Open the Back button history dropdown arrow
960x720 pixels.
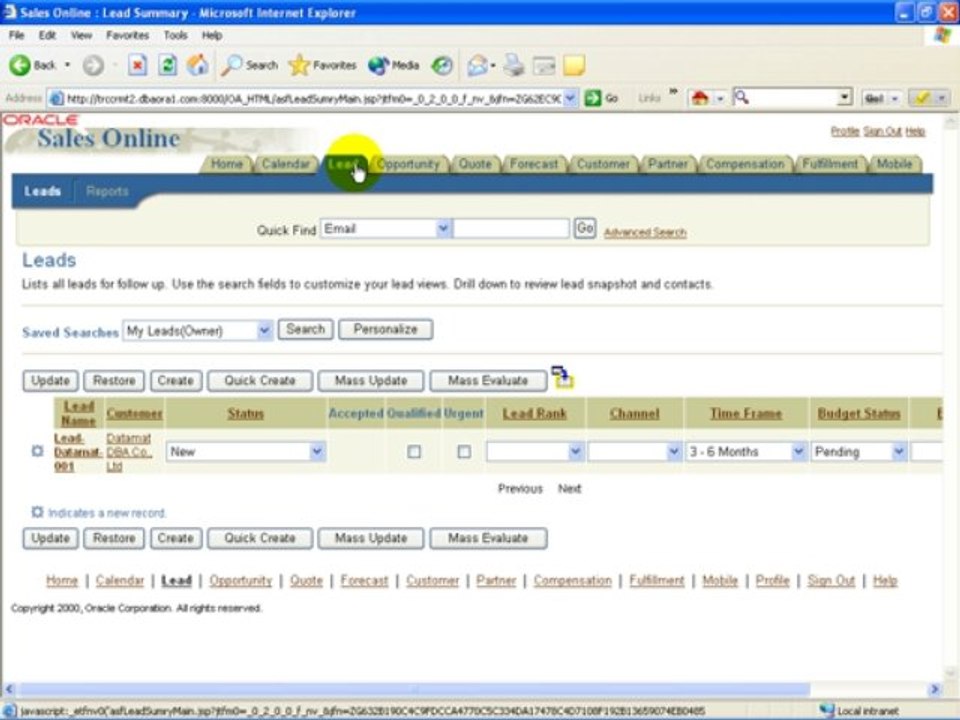67,65
